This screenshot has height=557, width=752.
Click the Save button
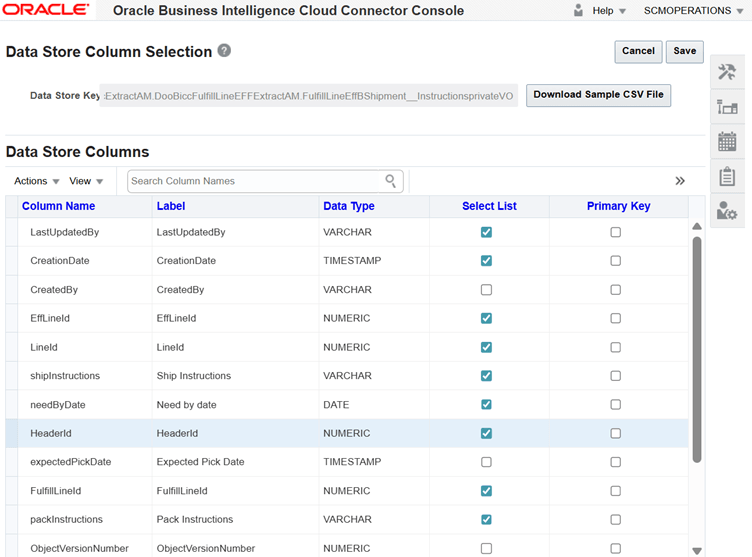point(684,51)
